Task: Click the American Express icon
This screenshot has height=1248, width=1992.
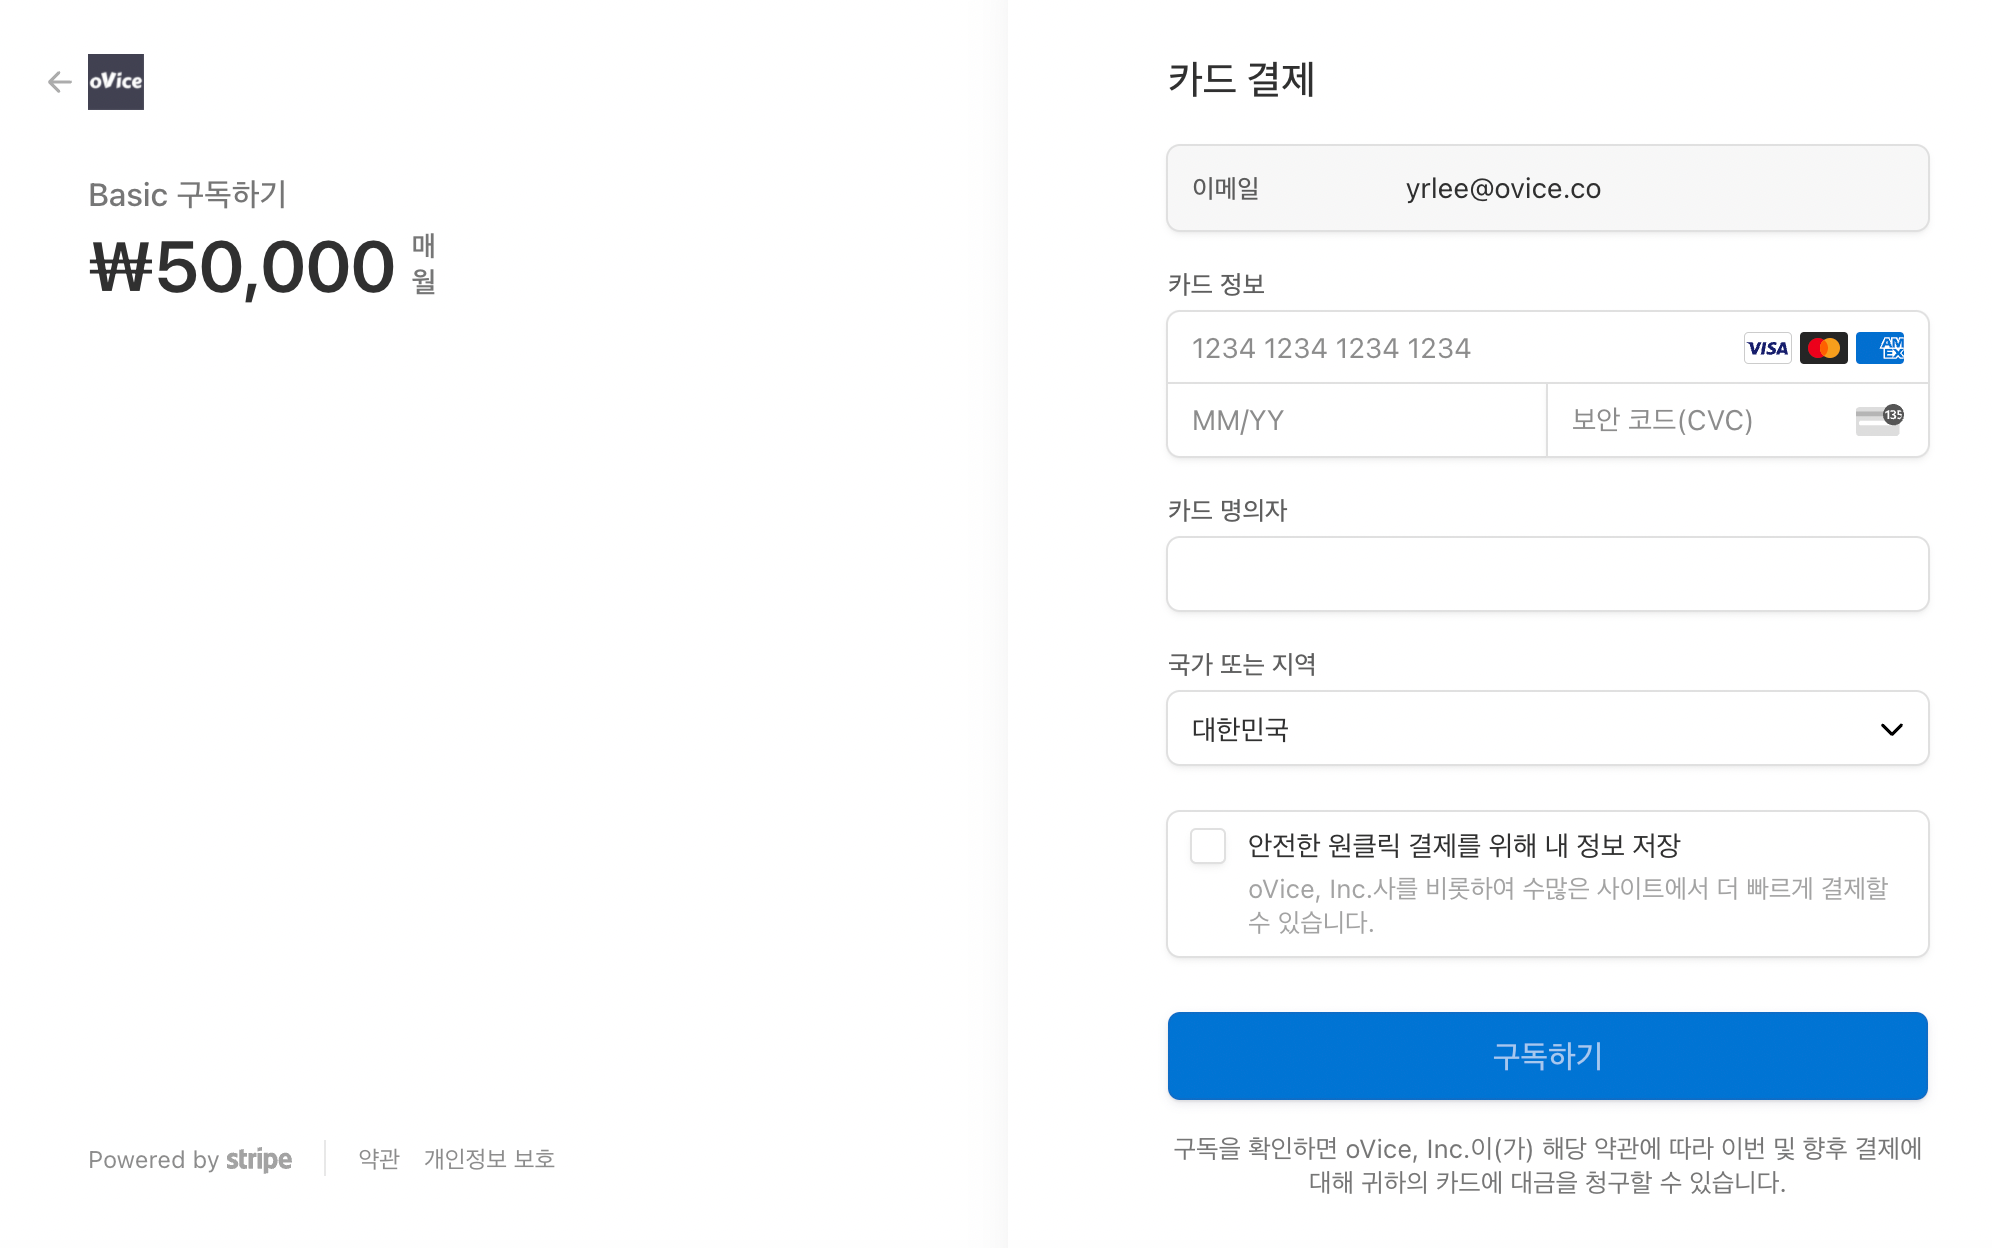Action: tap(1880, 348)
